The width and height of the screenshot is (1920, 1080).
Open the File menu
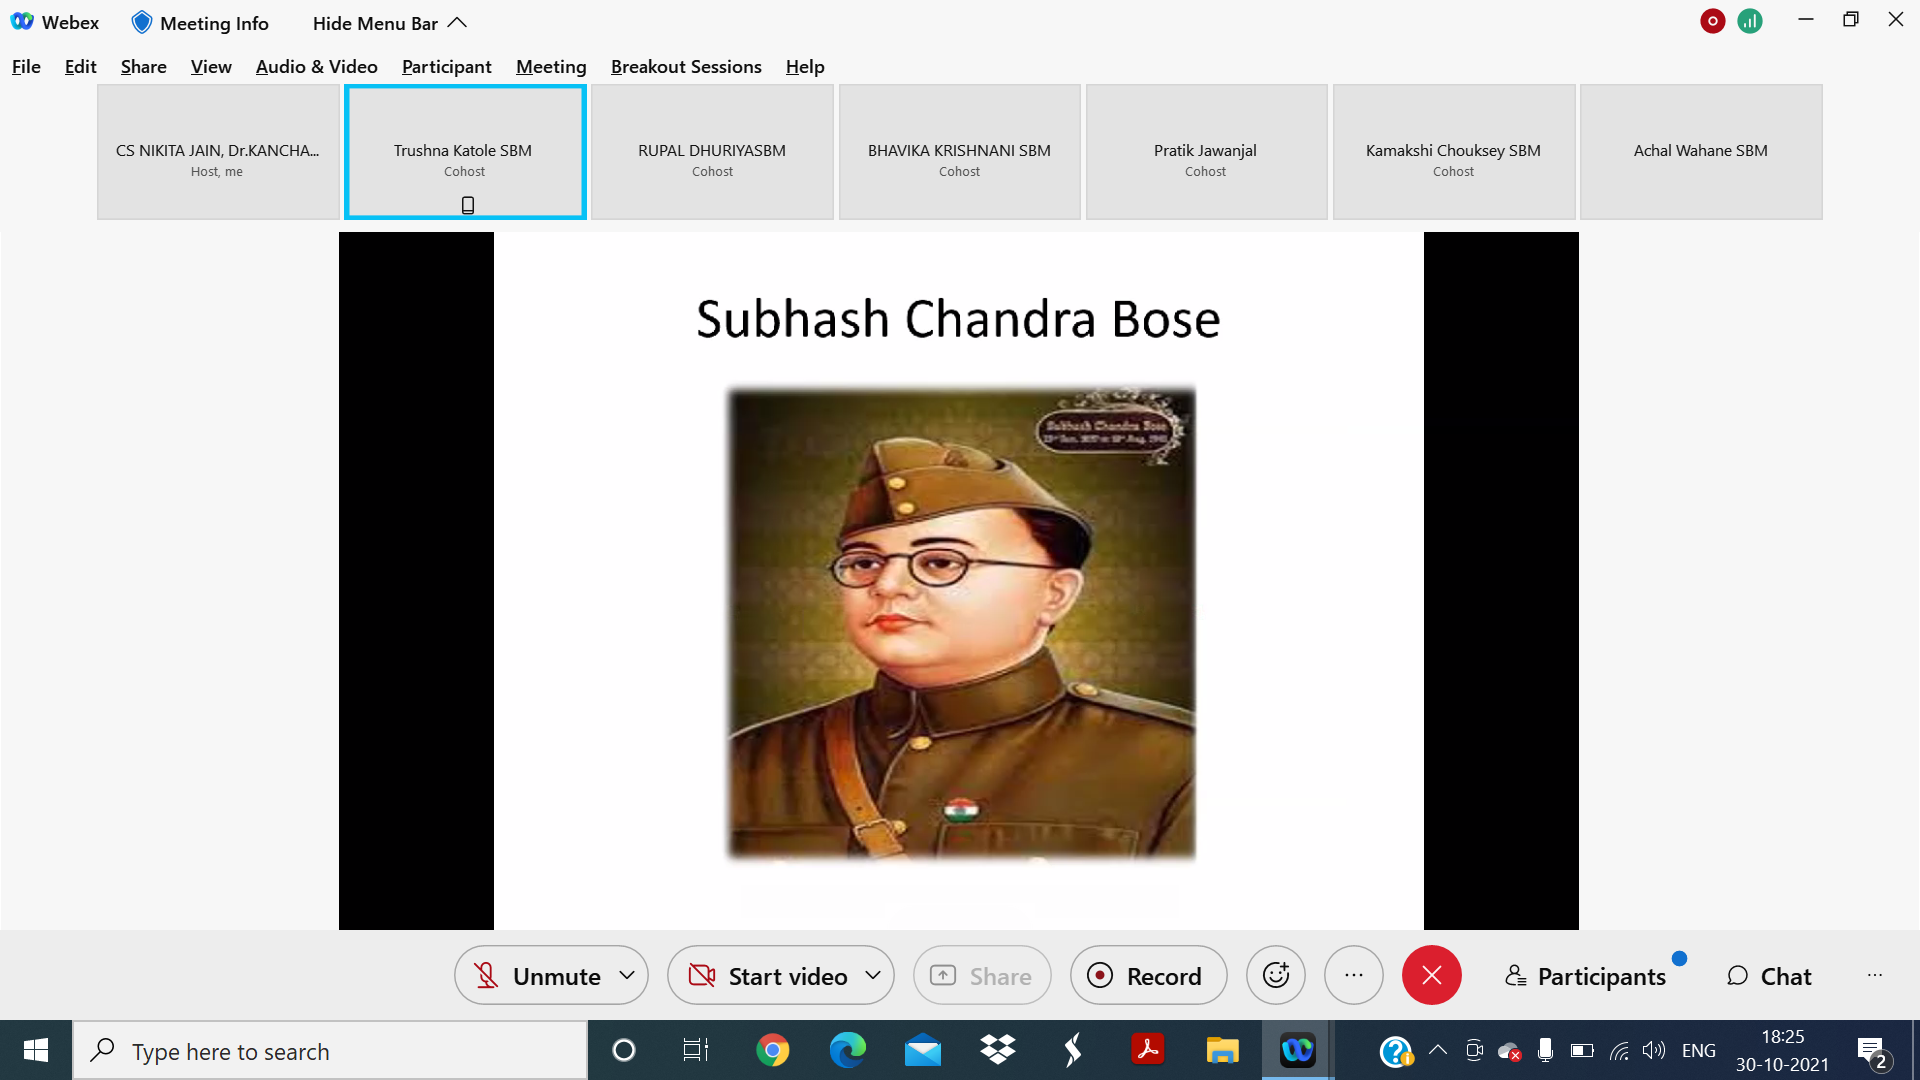coord(26,67)
